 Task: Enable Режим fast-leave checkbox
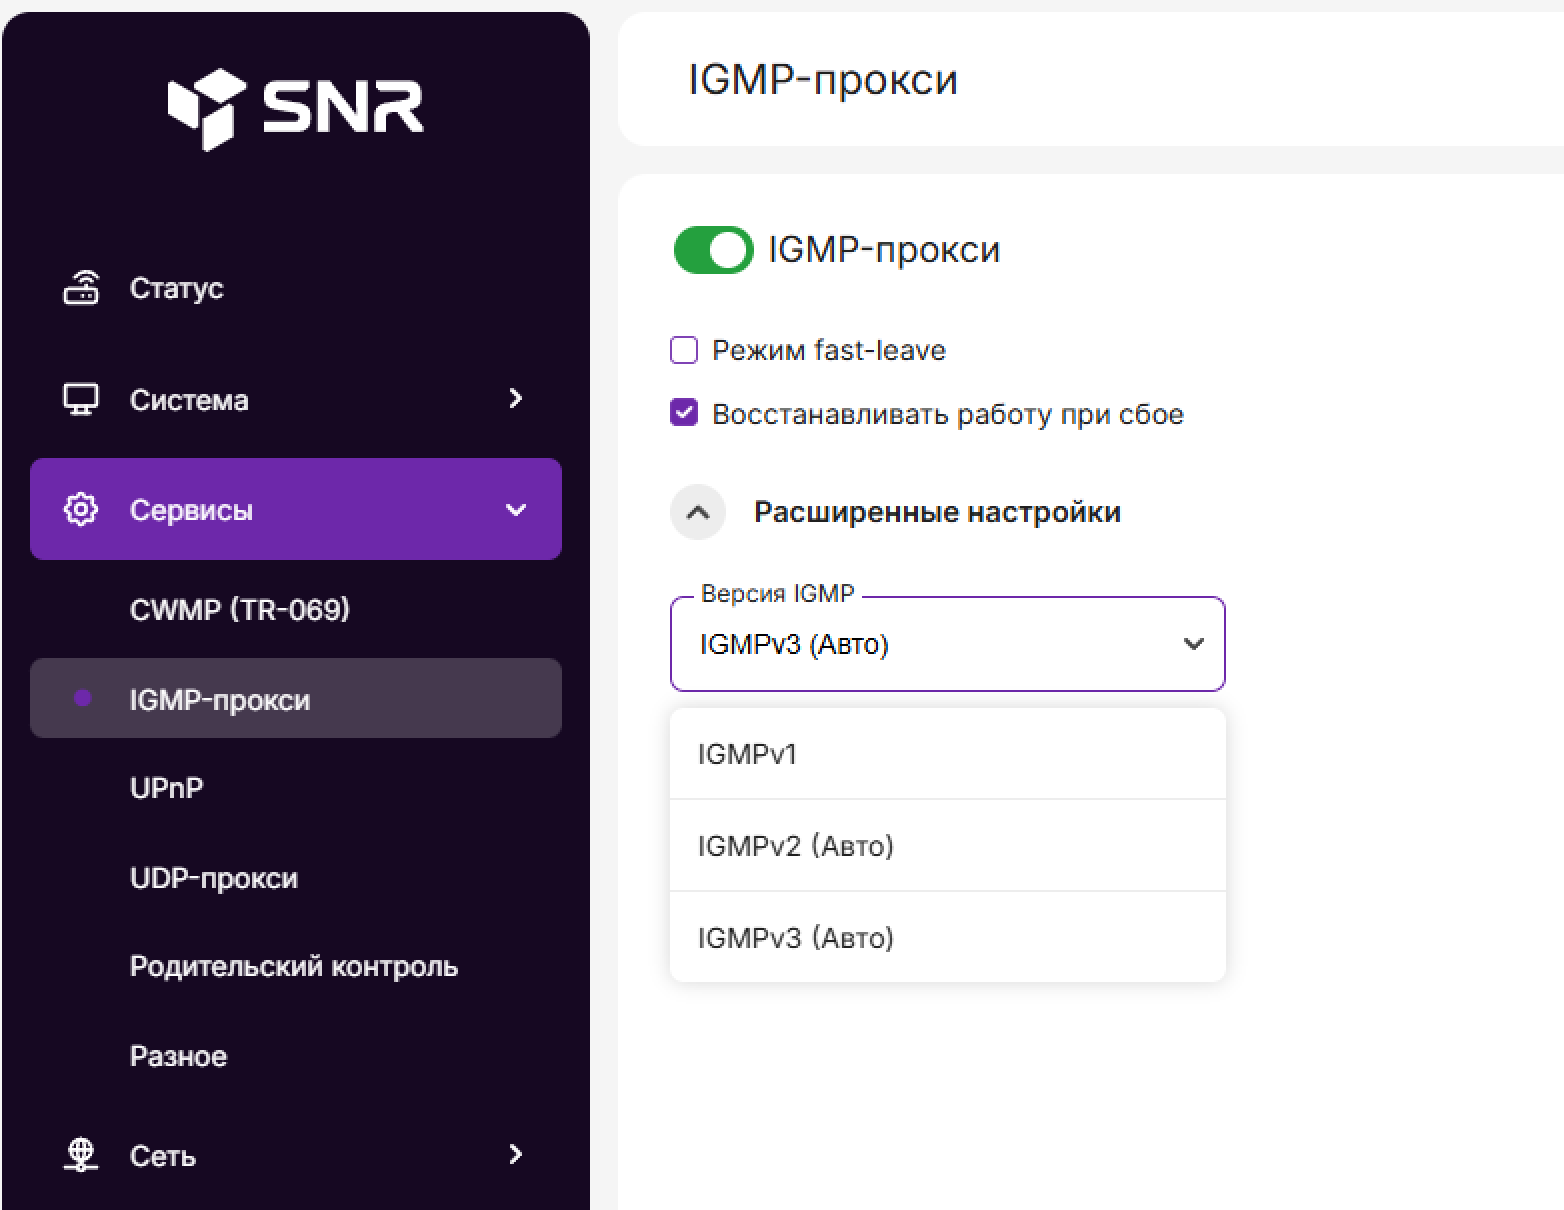pos(684,350)
